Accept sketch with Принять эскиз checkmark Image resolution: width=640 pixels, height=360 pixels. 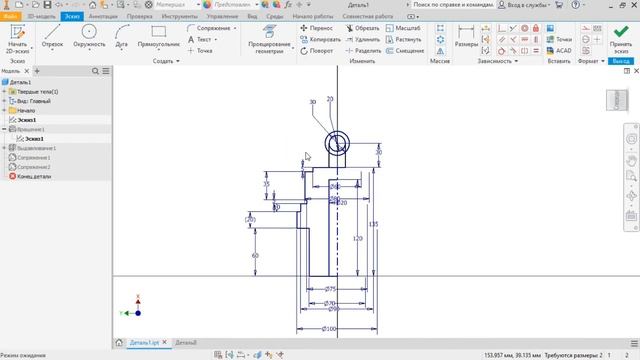(x=621, y=39)
